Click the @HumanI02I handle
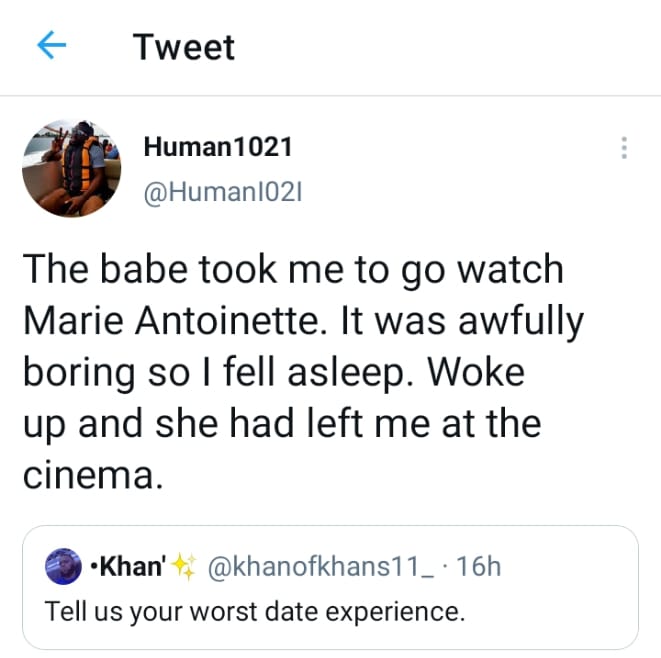Image resolution: width=661 pixels, height=658 pixels. point(223,195)
